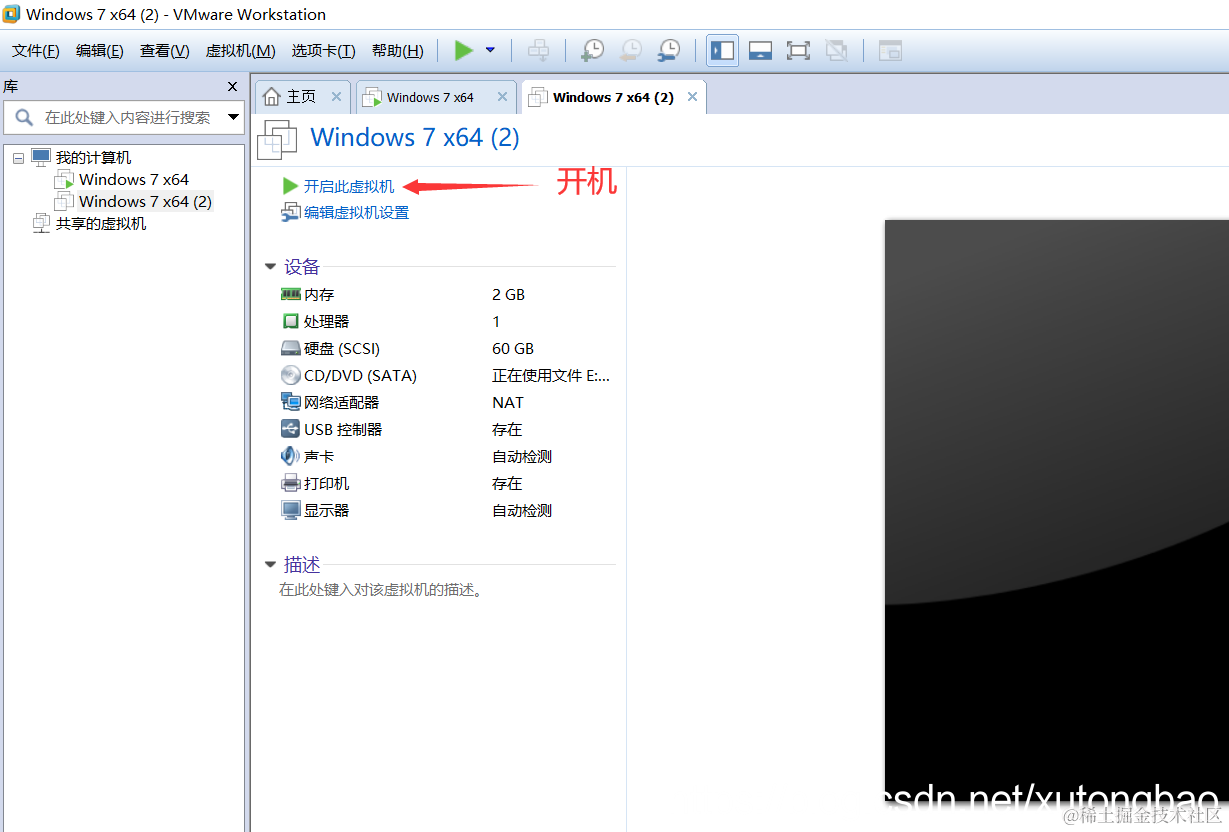Image resolution: width=1229 pixels, height=832 pixels.
Task: Click the CD/DVD (SATA) disc icon
Action: (x=290, y=375)
